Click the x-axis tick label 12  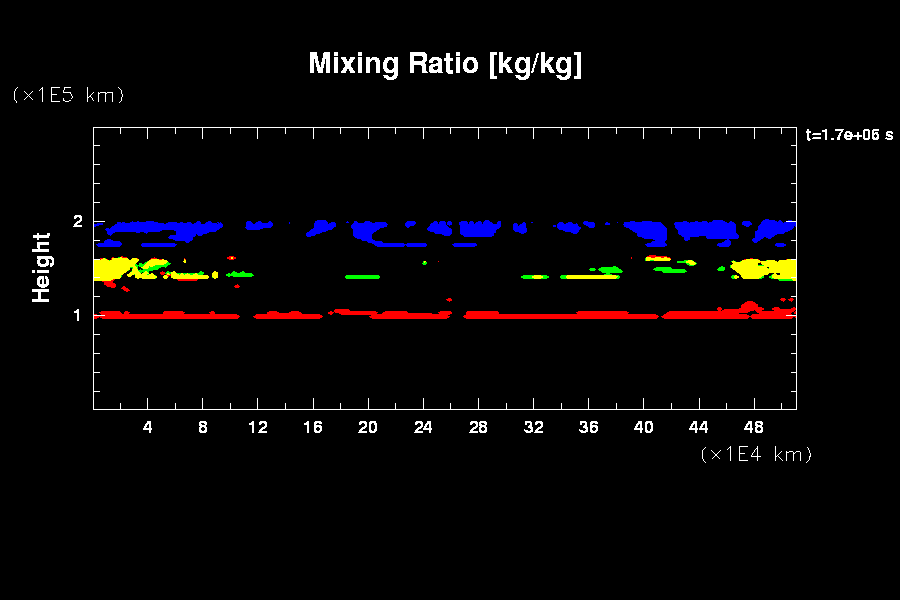pyautogui.click(x=258, y=427)
